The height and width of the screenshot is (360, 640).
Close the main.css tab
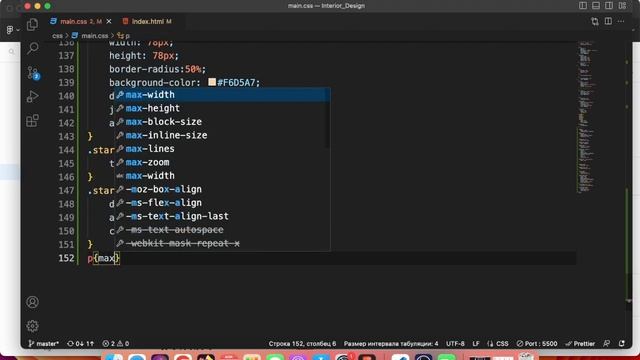109,21
